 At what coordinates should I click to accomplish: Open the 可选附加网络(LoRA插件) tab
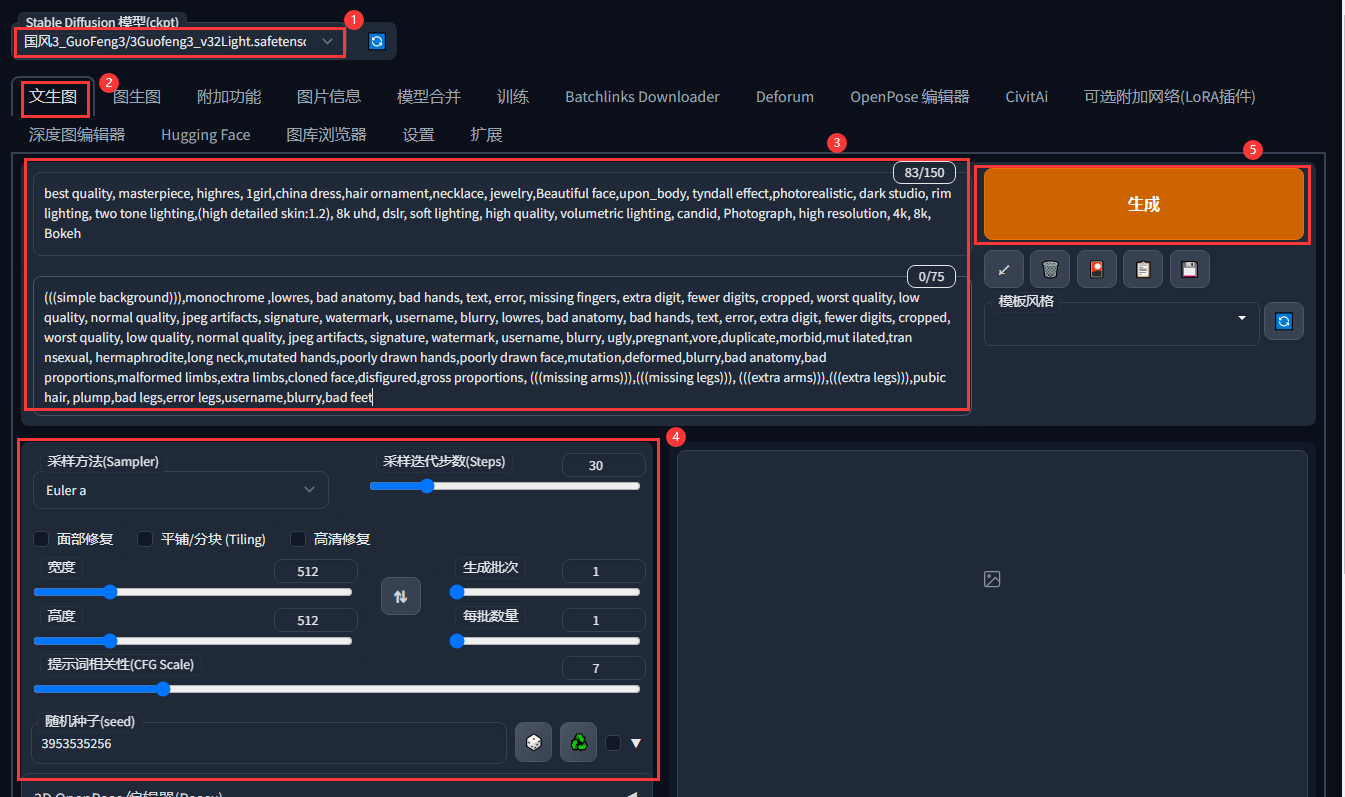click(x=1170, y=97)
